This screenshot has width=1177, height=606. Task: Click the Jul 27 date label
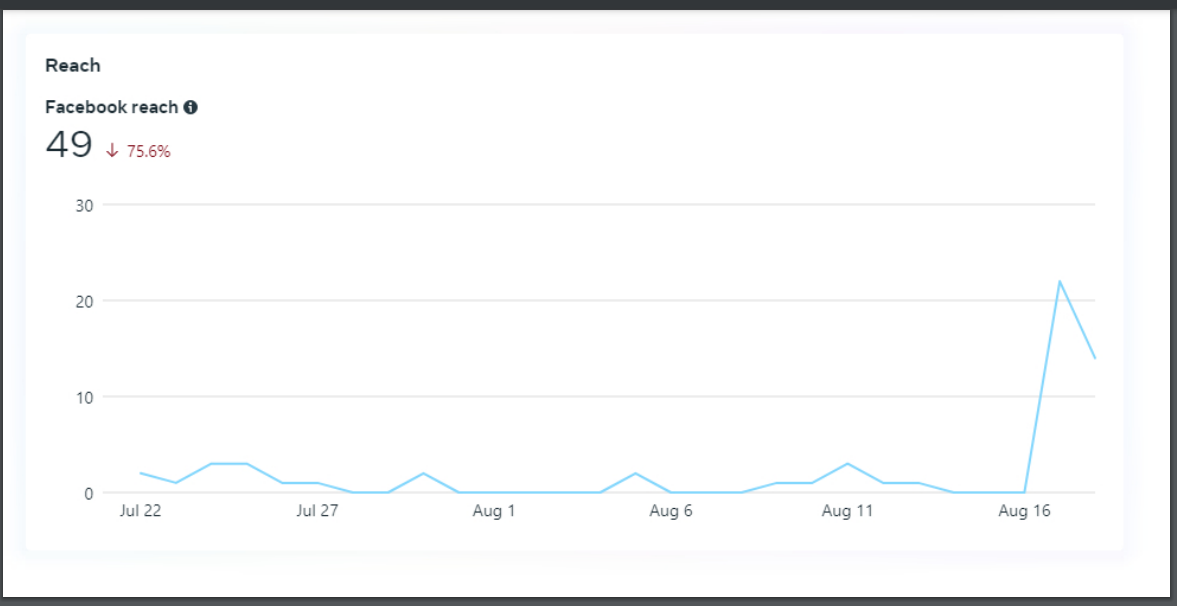[318, 511]
